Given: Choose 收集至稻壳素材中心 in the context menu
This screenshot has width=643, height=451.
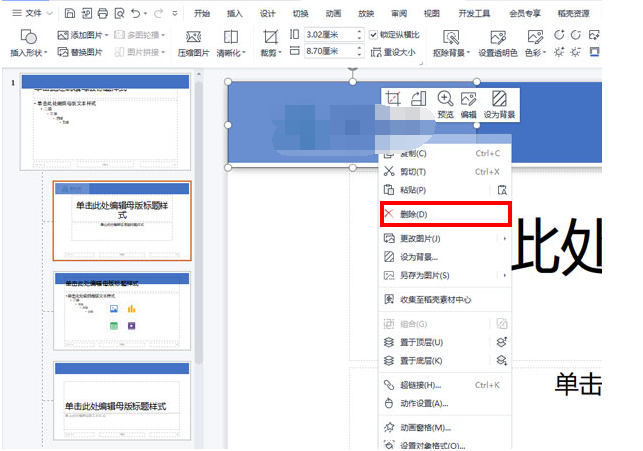Looking at the screenshot, I should click(x=445, y=299).
